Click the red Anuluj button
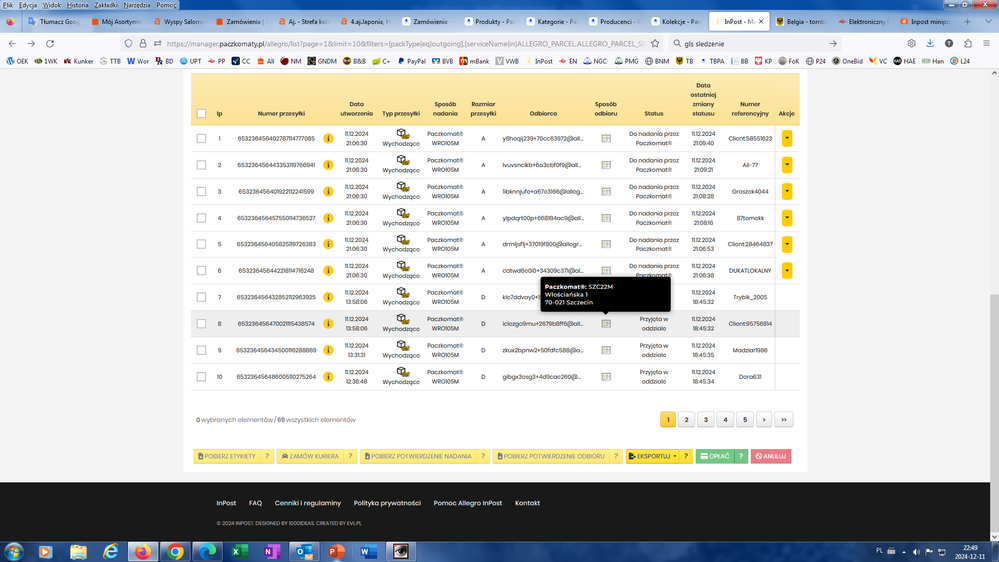The height and width of the screenshot is (562, 999). click(x=771, y=456)
